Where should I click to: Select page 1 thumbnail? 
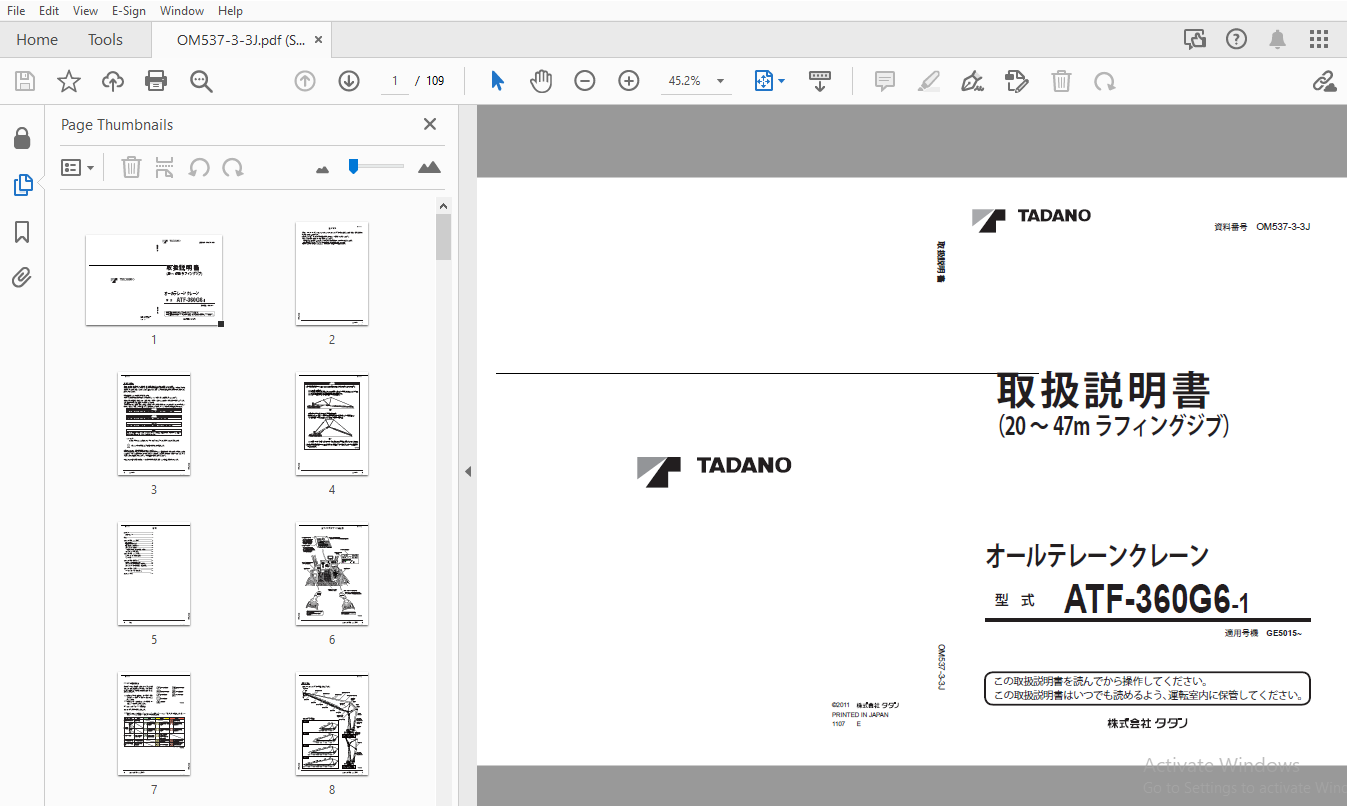[154, 280]
